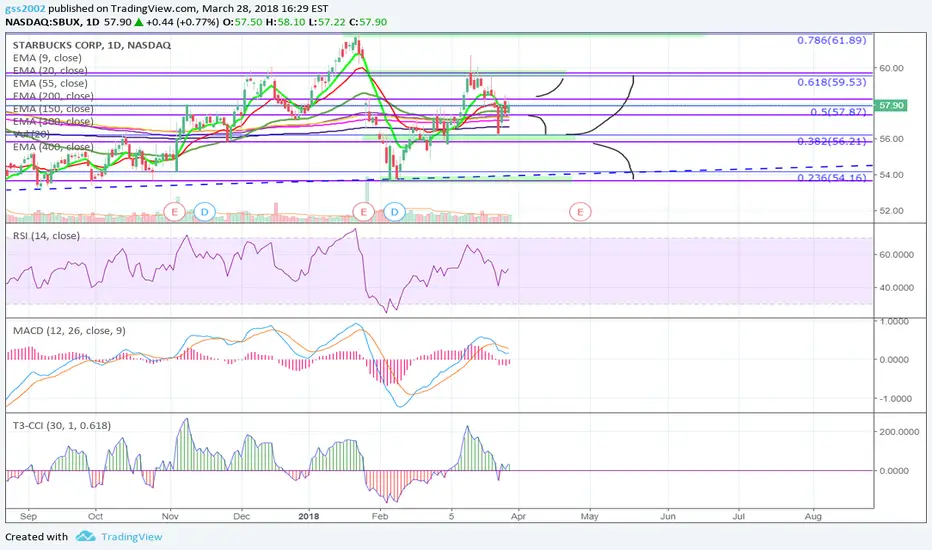Click the RSI (14, close) indicator label
This screenshot has height=550, width=932.
pyautogui.click(x=46, y=236)
